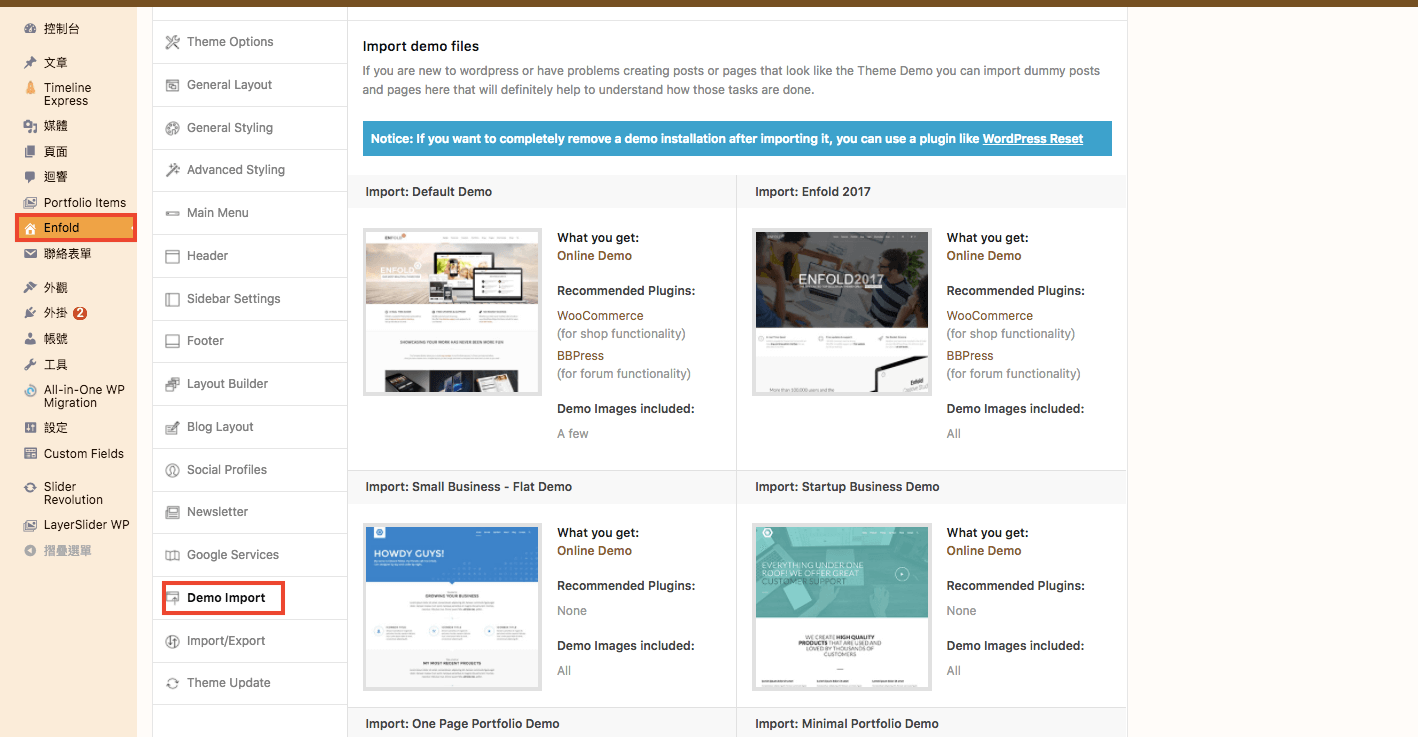The image size is (1418, 737).
Task: Click the Advanced Styling wand icon
Action: click(172, 170)
